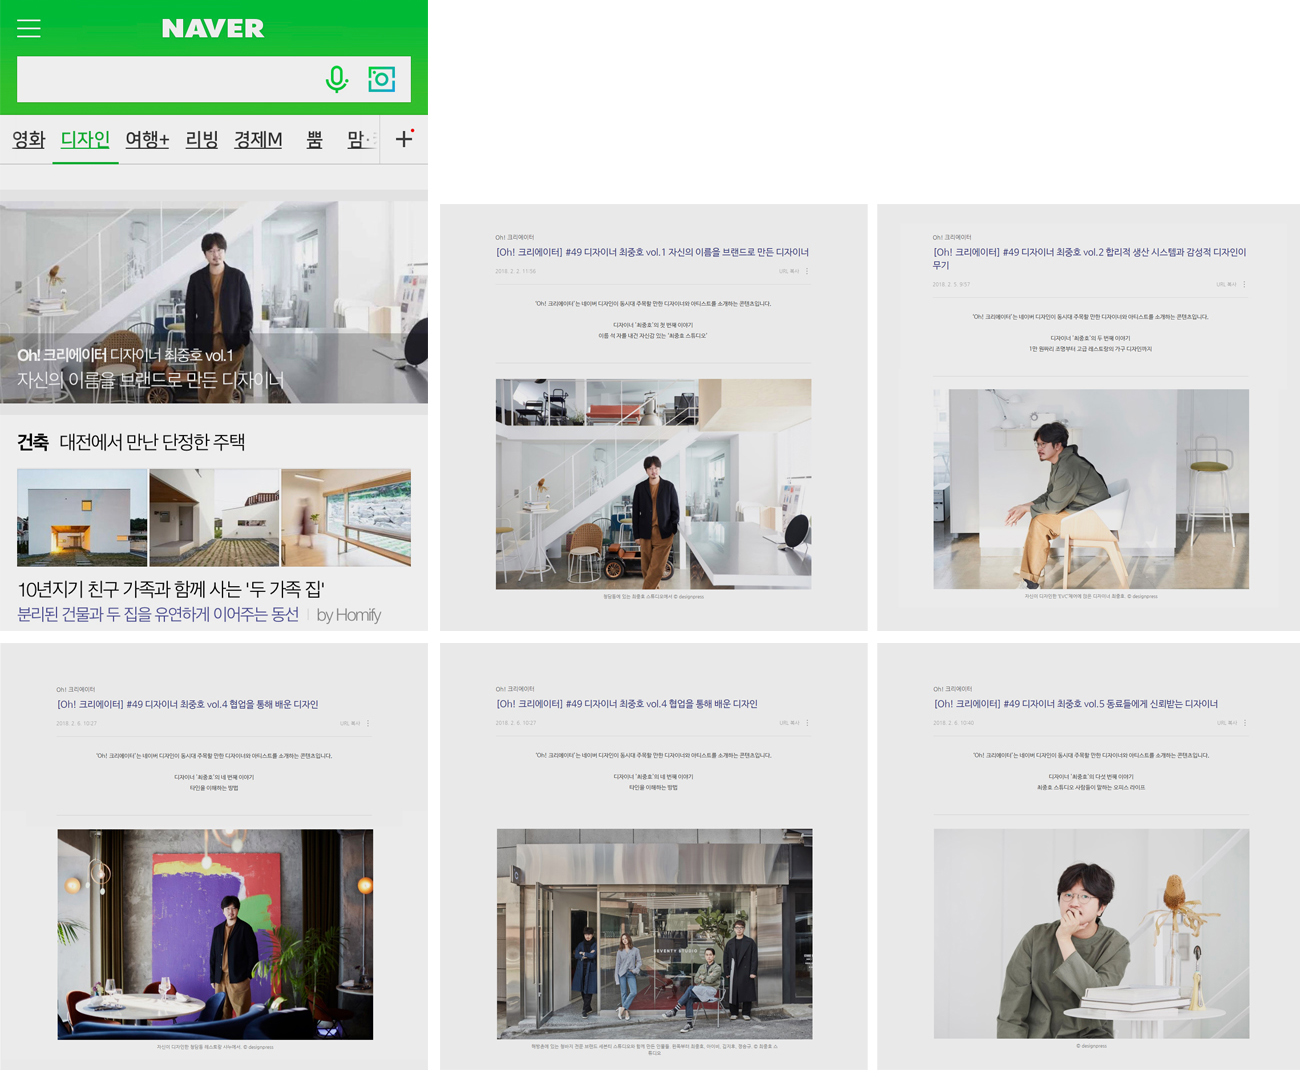Click the caption under the storefront group photo
1300x1079 pixels.
[654, 1049]
